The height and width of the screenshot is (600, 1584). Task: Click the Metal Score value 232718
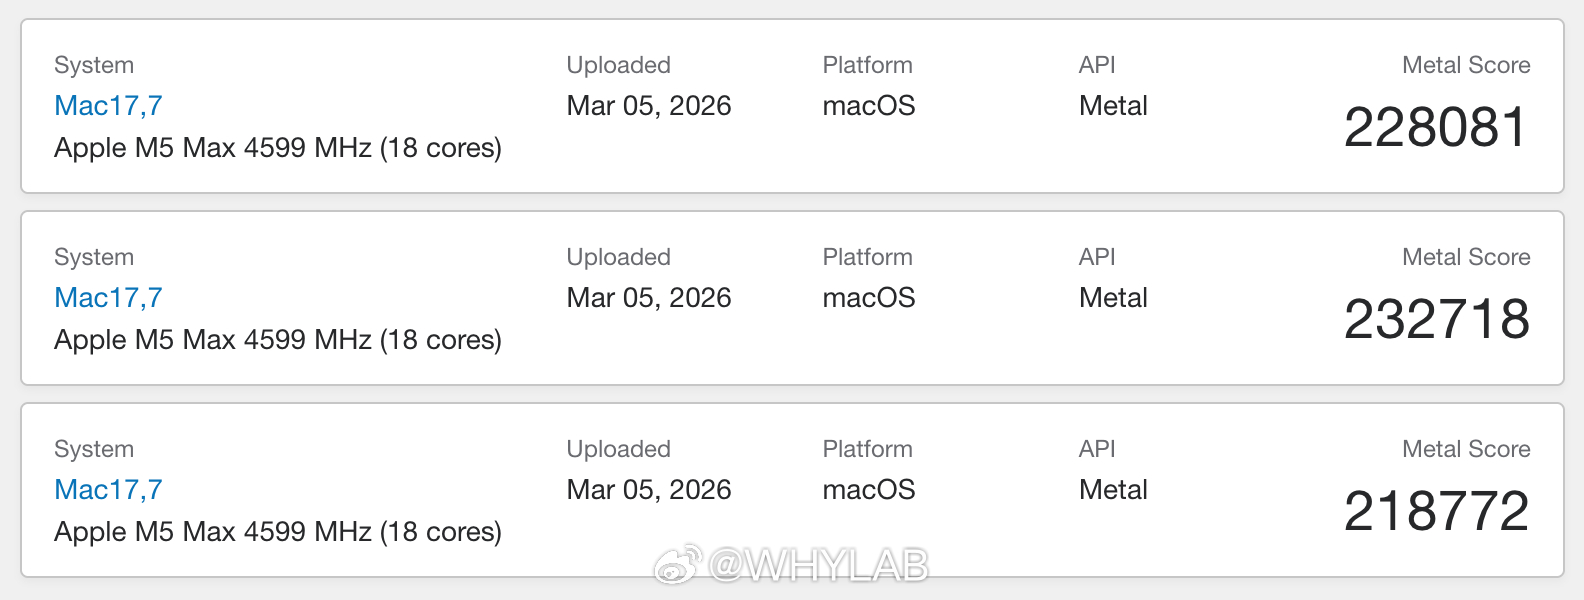1436,320
